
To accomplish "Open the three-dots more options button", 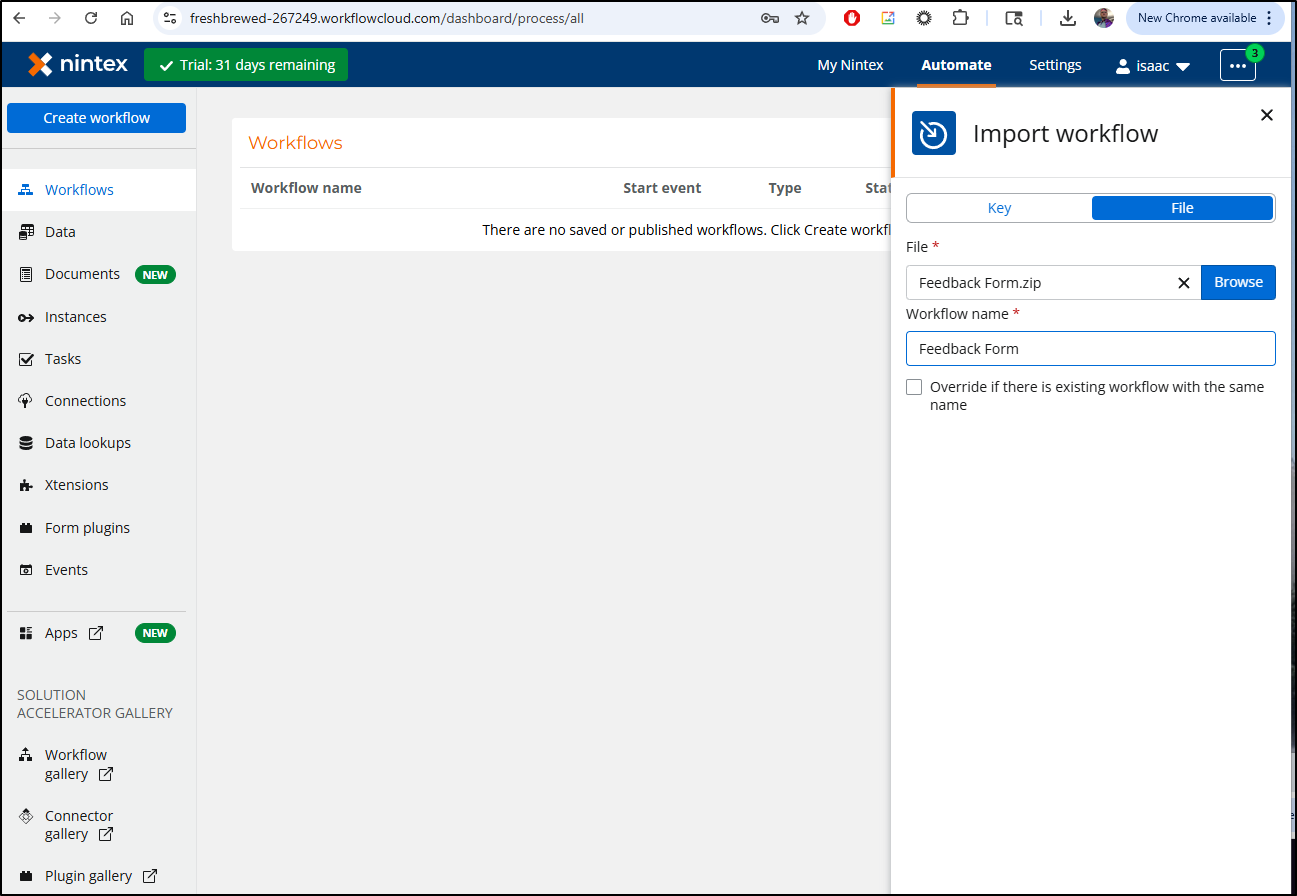I will coord(1238,65).
